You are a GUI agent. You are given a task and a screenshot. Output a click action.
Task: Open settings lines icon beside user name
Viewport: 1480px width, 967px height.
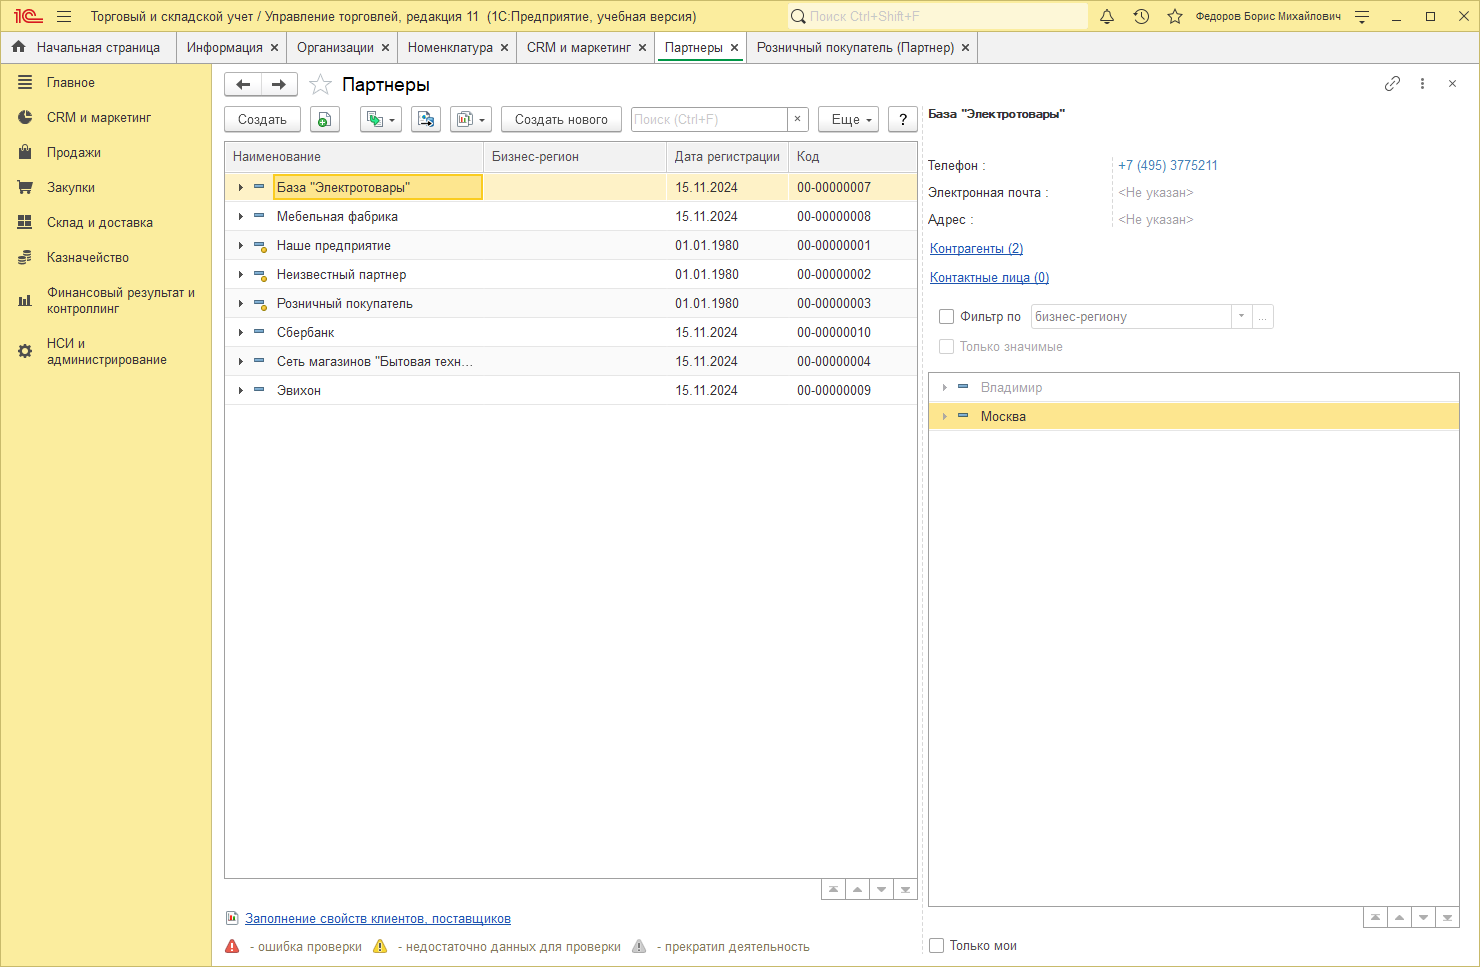(x=1362, y=16)
